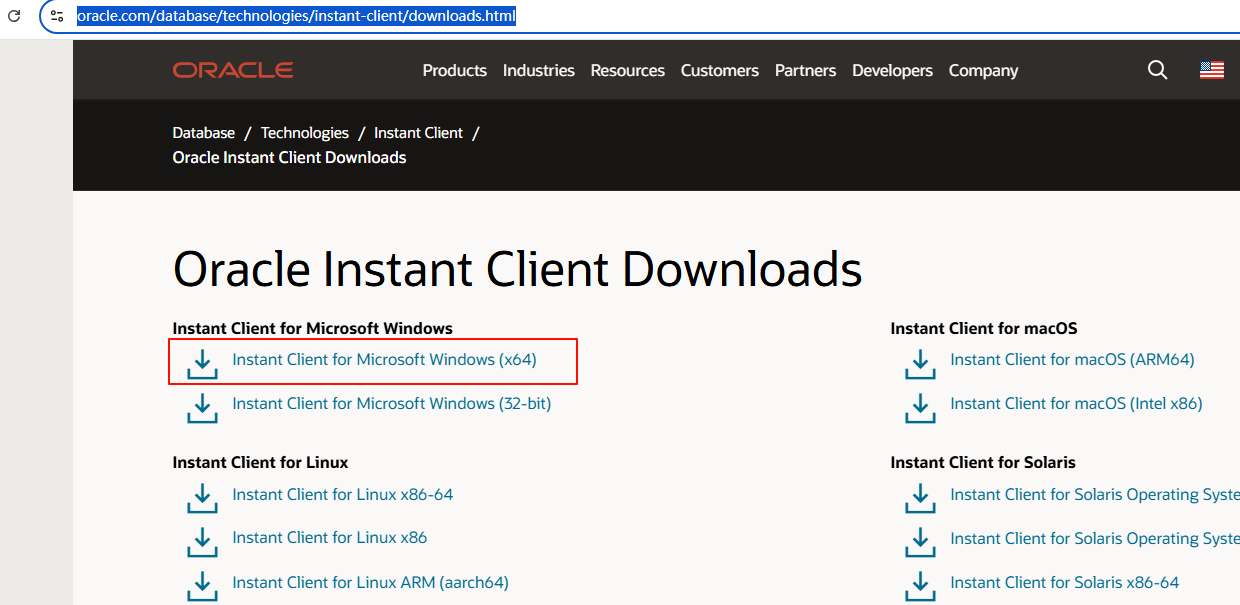Open Instant Client for Solaris x86-64 link
This screenshot has width=1240, height=605.
1065,582
